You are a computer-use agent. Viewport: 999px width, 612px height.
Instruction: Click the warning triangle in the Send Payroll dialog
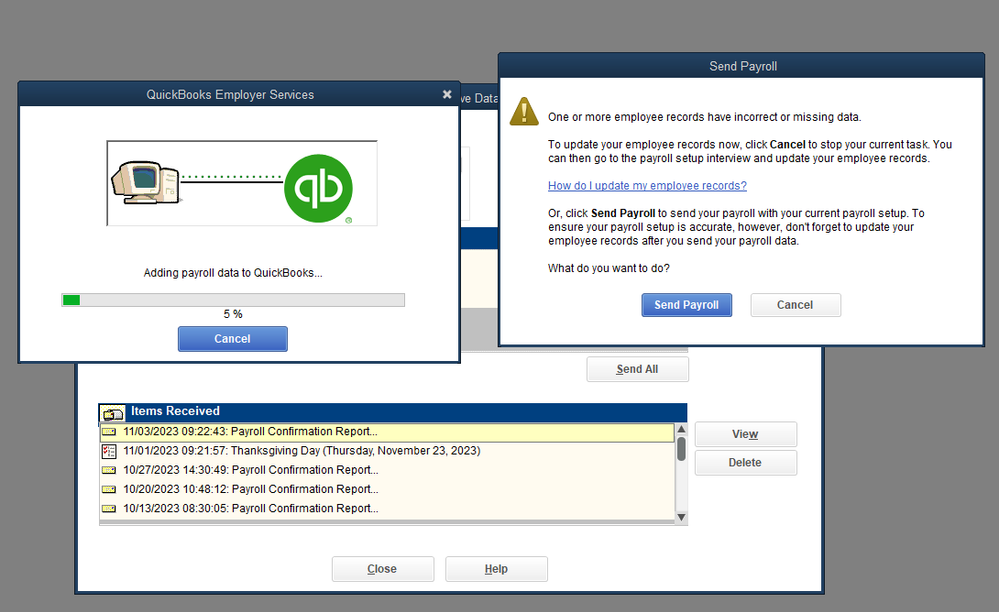pyautogui.click(x=524, y=112)
